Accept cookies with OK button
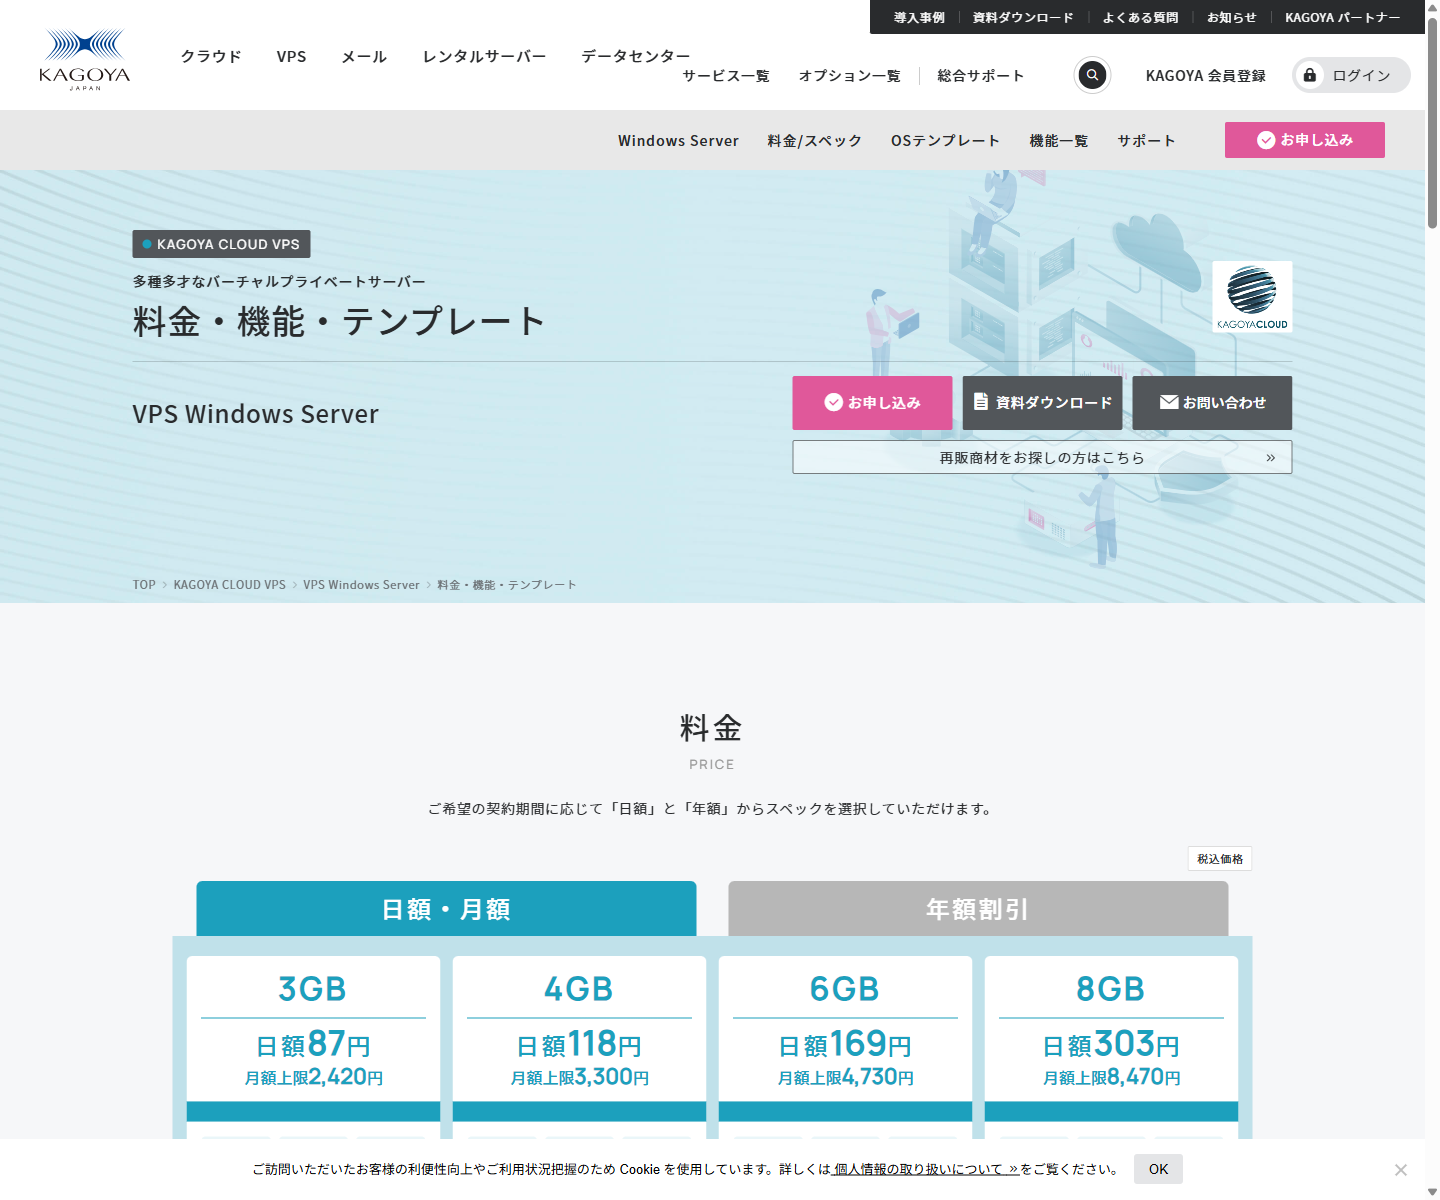Screen dimensions: 1440x1200 (x=1158, y=1169)
